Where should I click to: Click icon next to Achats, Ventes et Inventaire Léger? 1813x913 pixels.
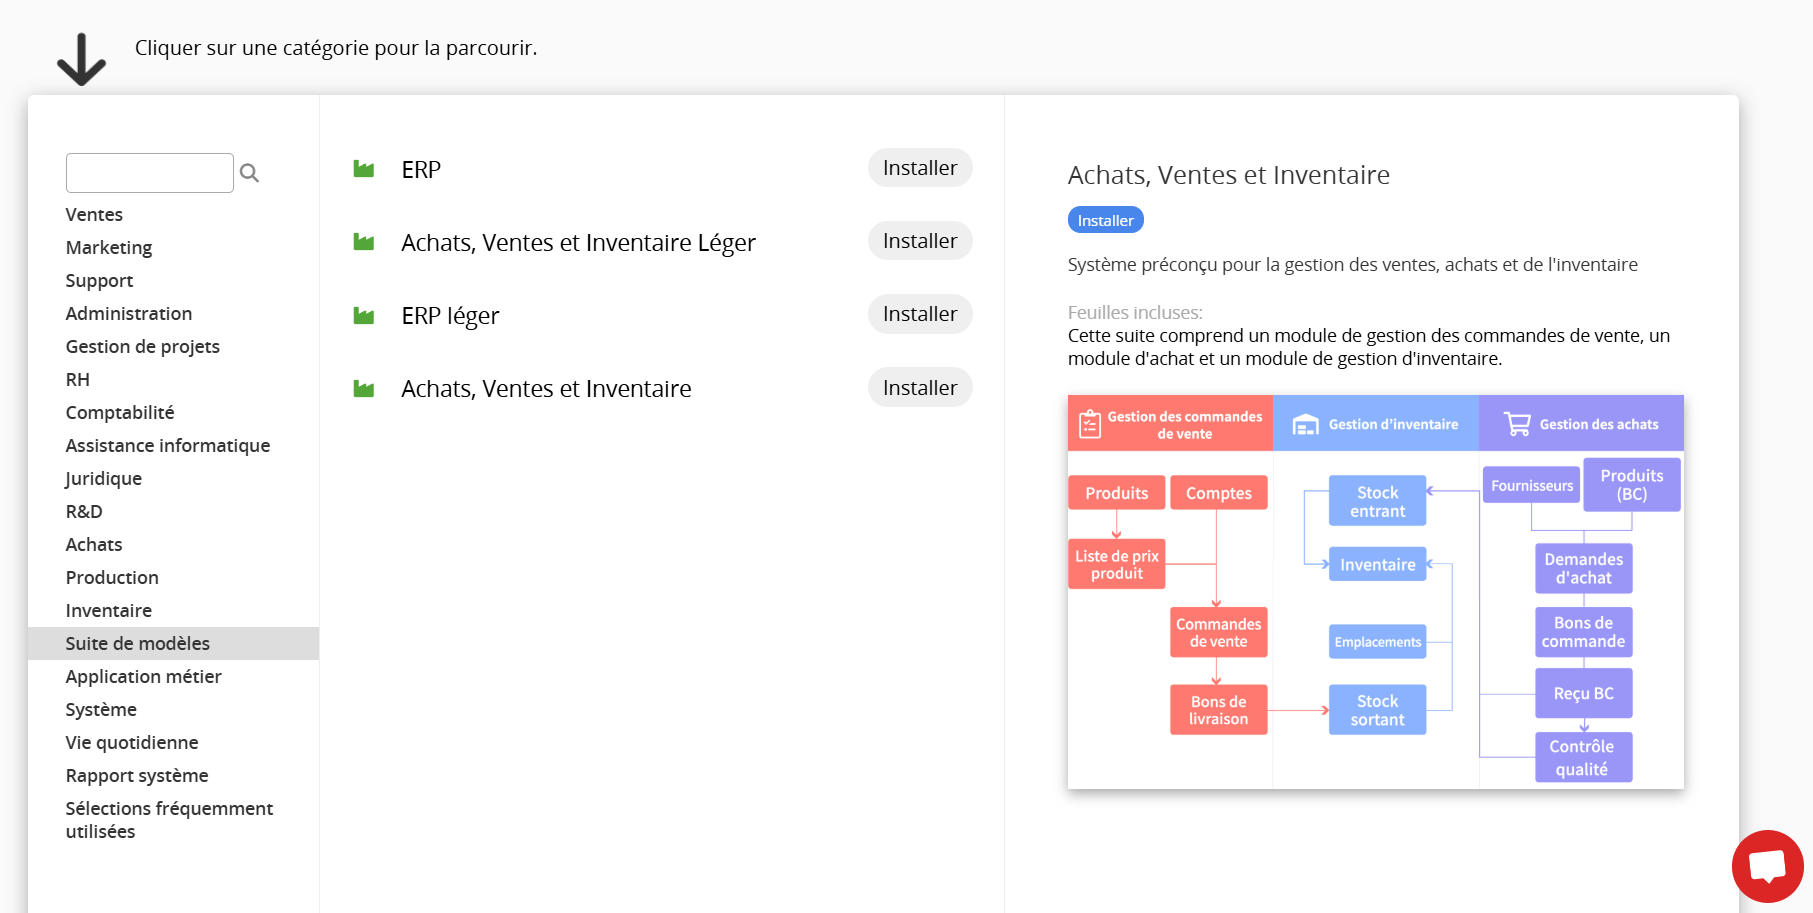click(x=364, y=242)
